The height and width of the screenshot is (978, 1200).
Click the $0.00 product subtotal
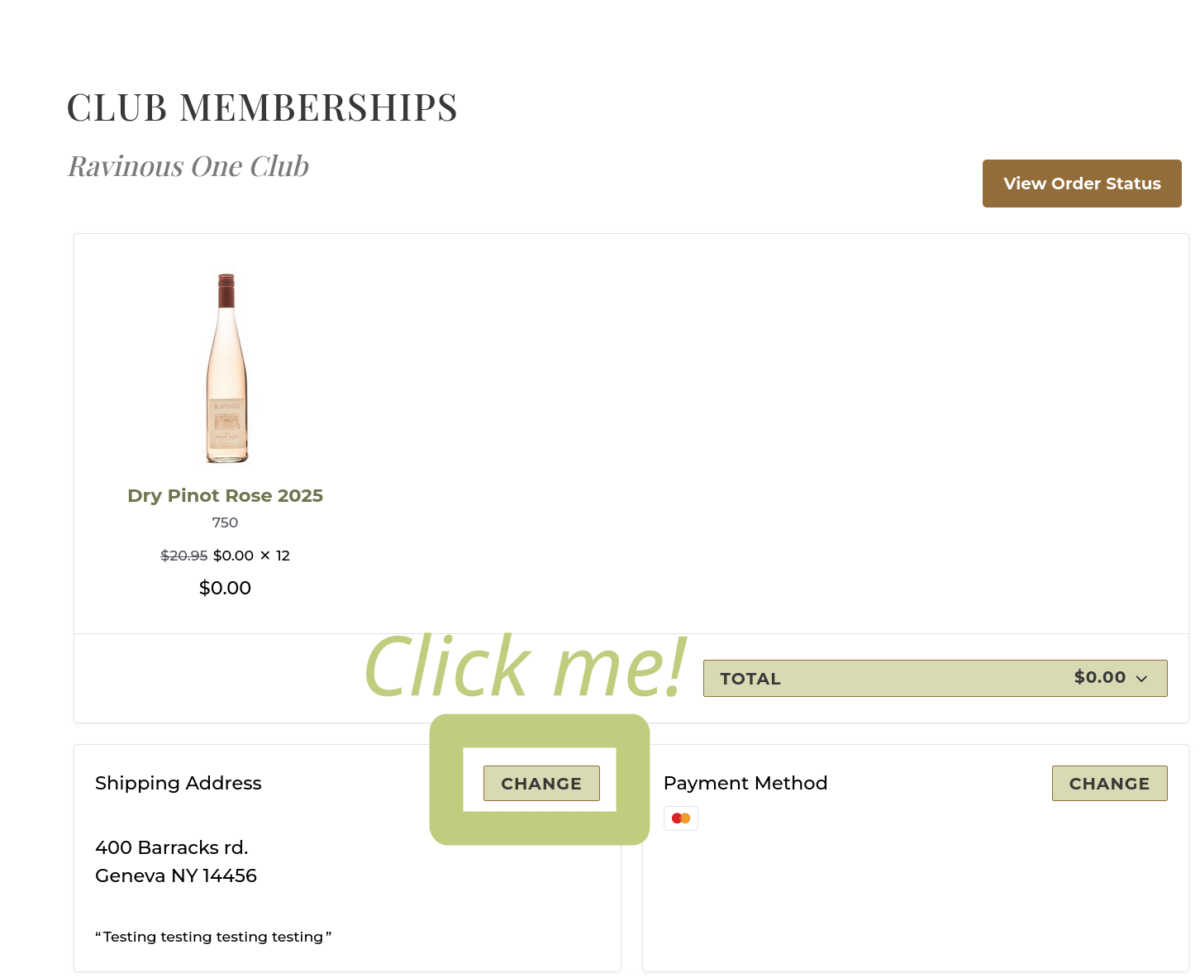click(225, 588)
